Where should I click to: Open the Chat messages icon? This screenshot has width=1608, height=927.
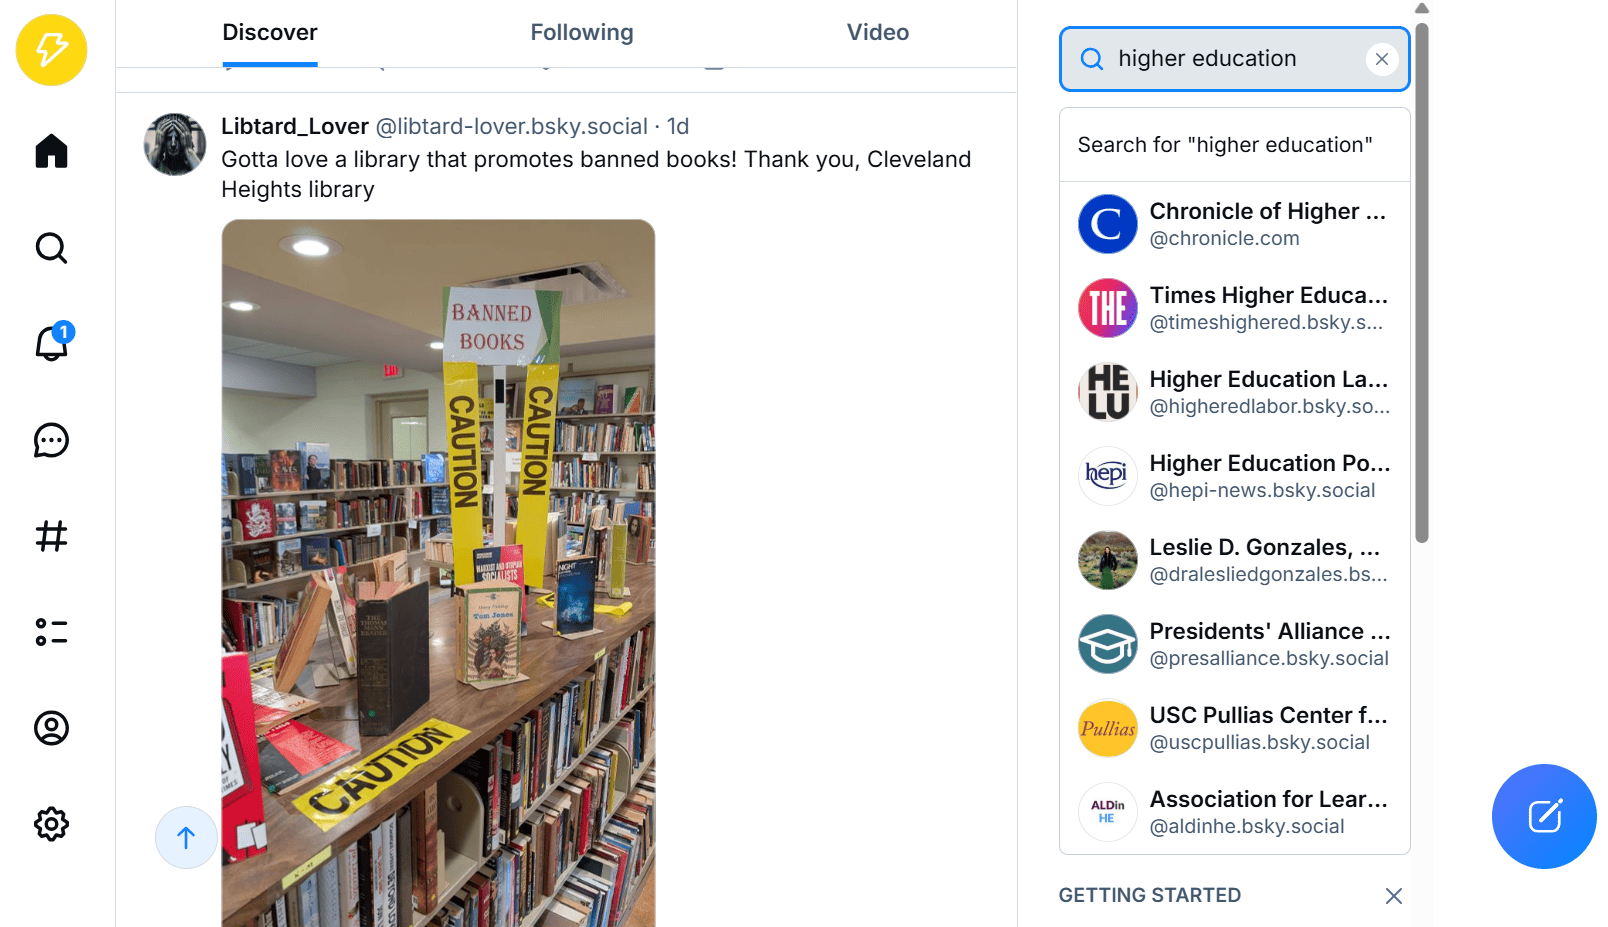pyautogui.click(x=51, y=439)
